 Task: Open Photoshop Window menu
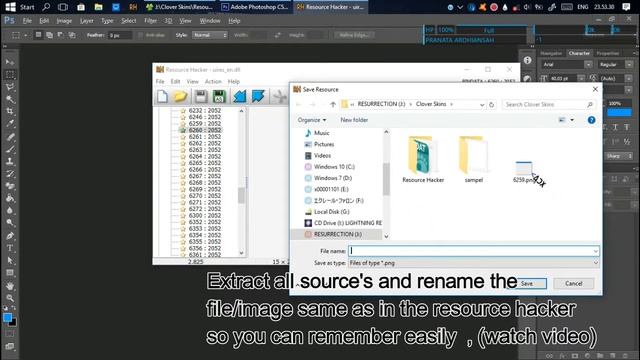pos(210,21)
